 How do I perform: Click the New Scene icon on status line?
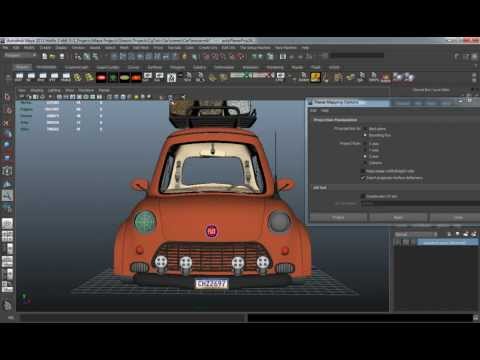pyautogui.click(x=44, y=56)
